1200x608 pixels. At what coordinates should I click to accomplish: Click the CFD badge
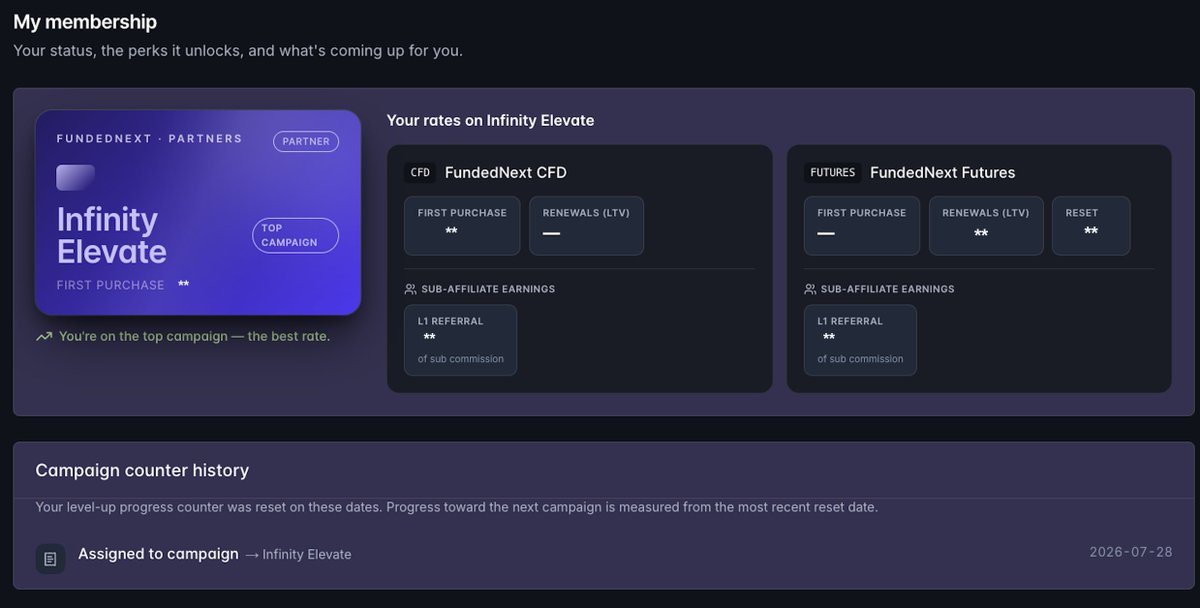[420, 173]
